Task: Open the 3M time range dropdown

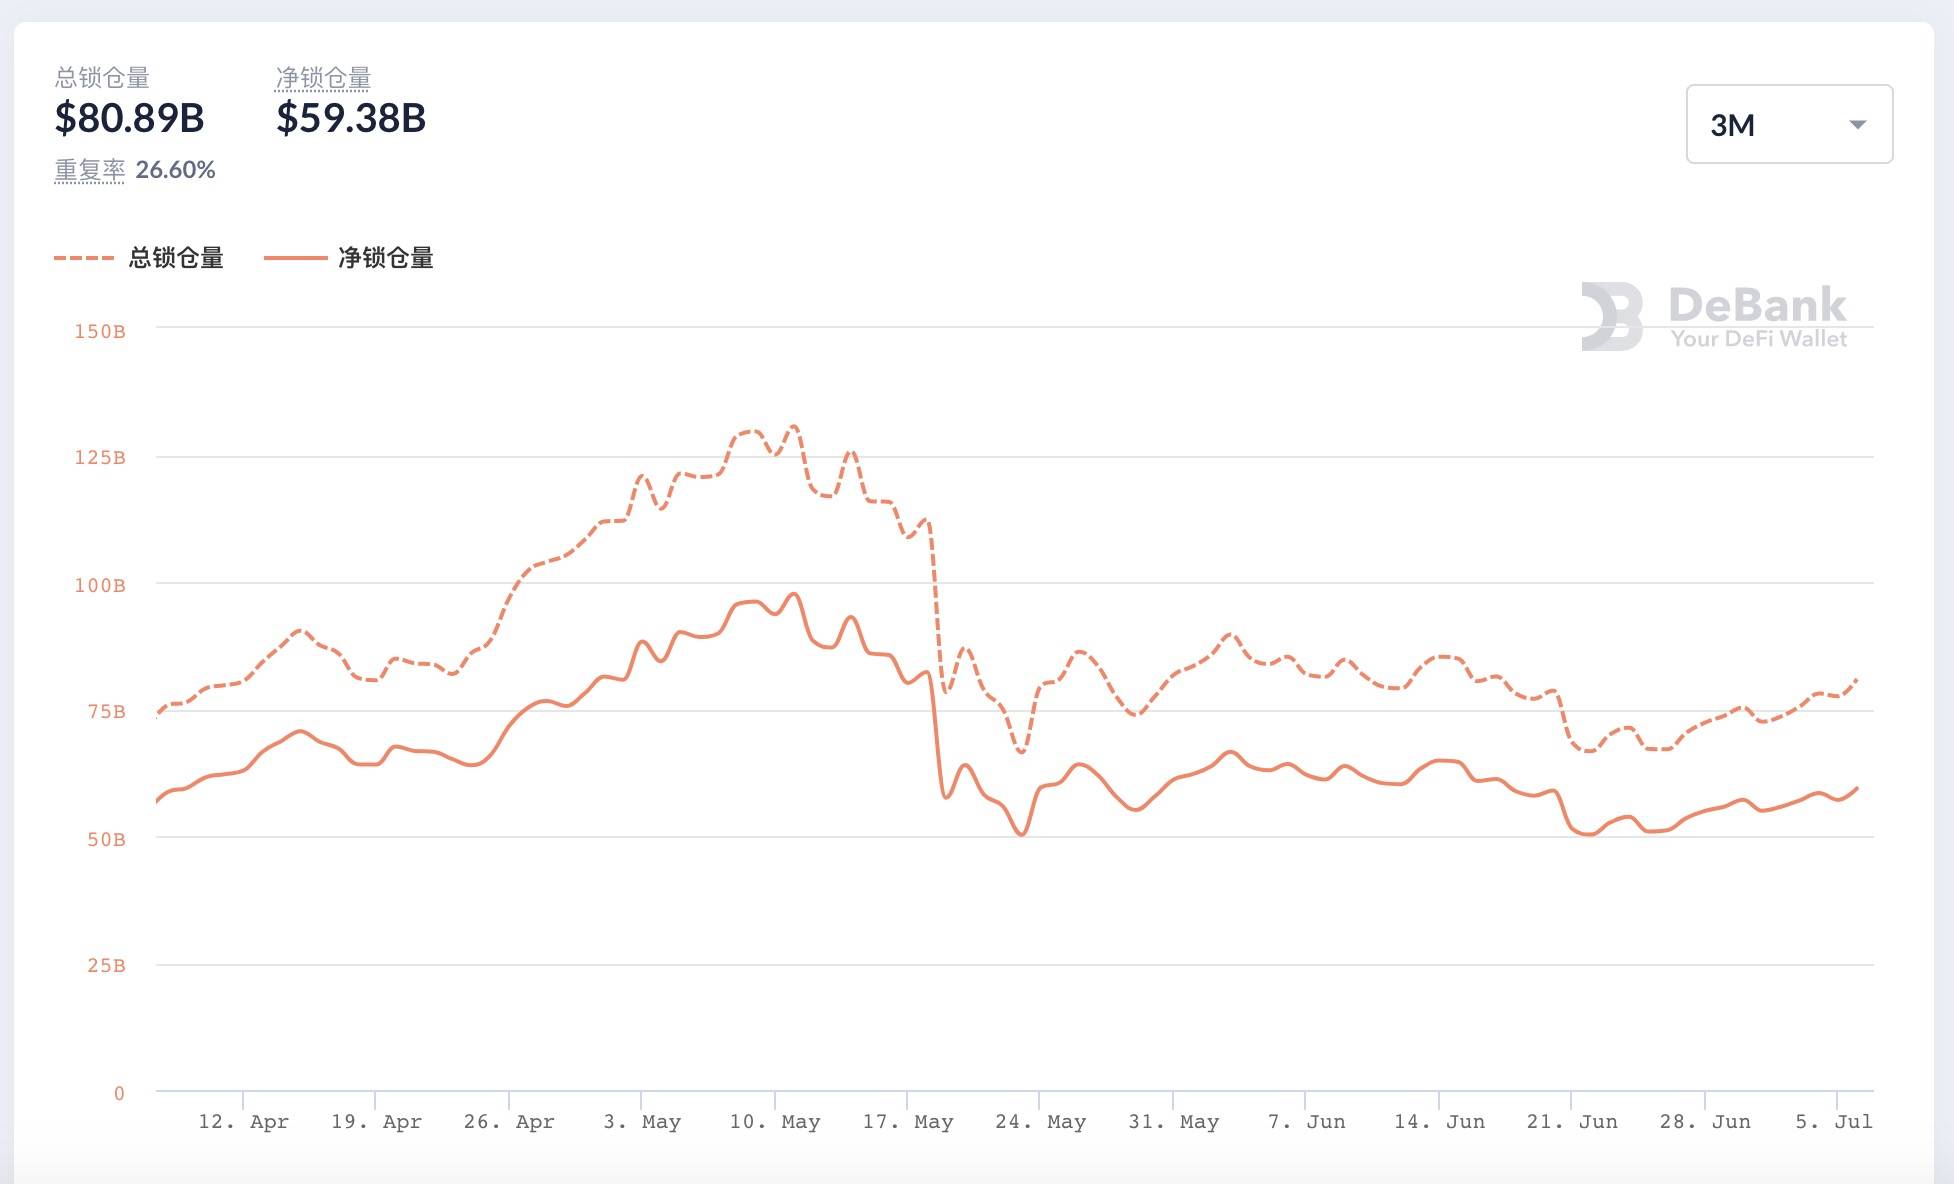Action: pos(1788,124)
